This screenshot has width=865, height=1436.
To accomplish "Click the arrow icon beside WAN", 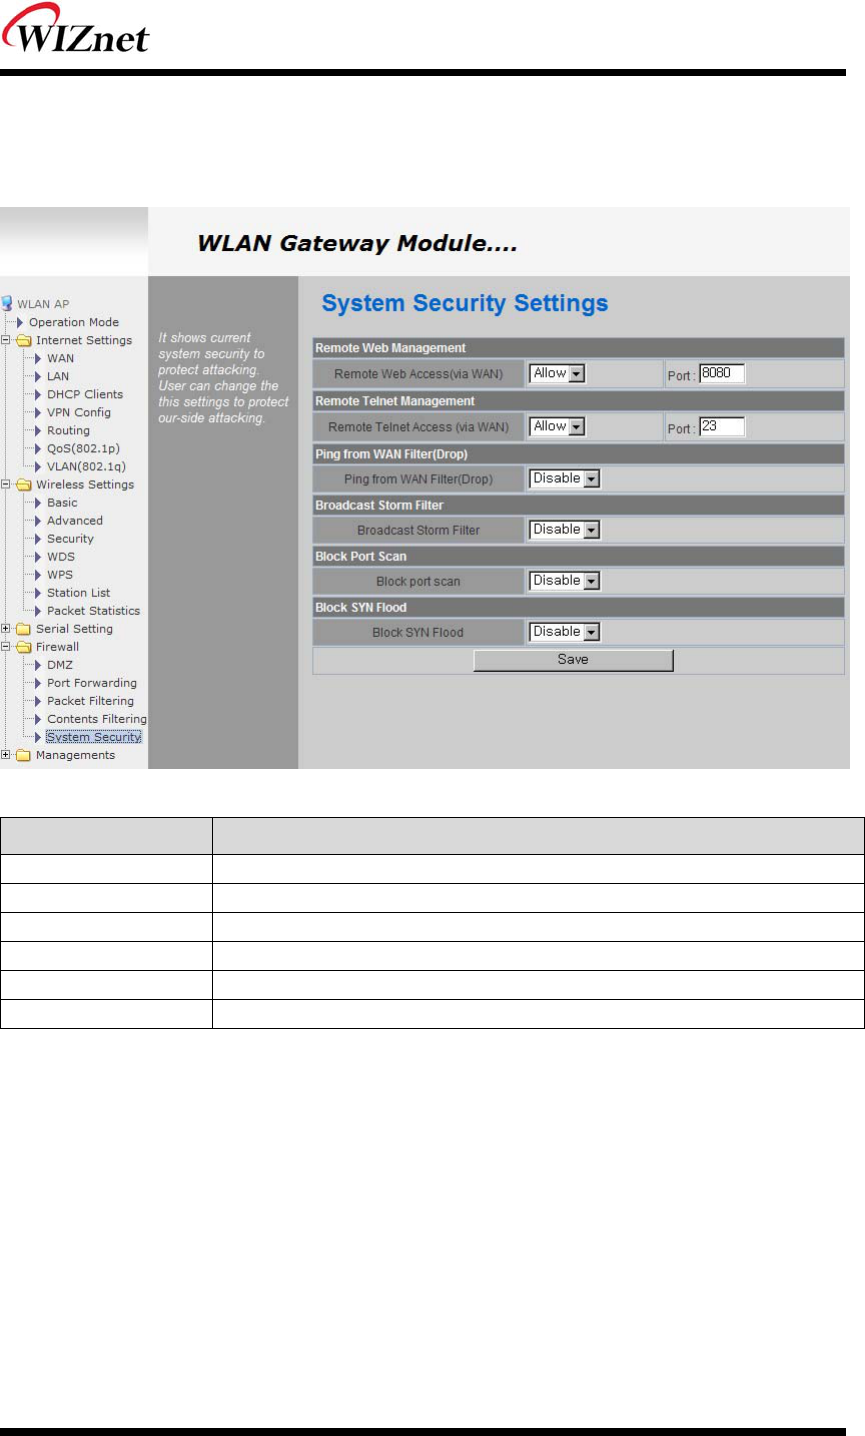I will tap(39, 358).
